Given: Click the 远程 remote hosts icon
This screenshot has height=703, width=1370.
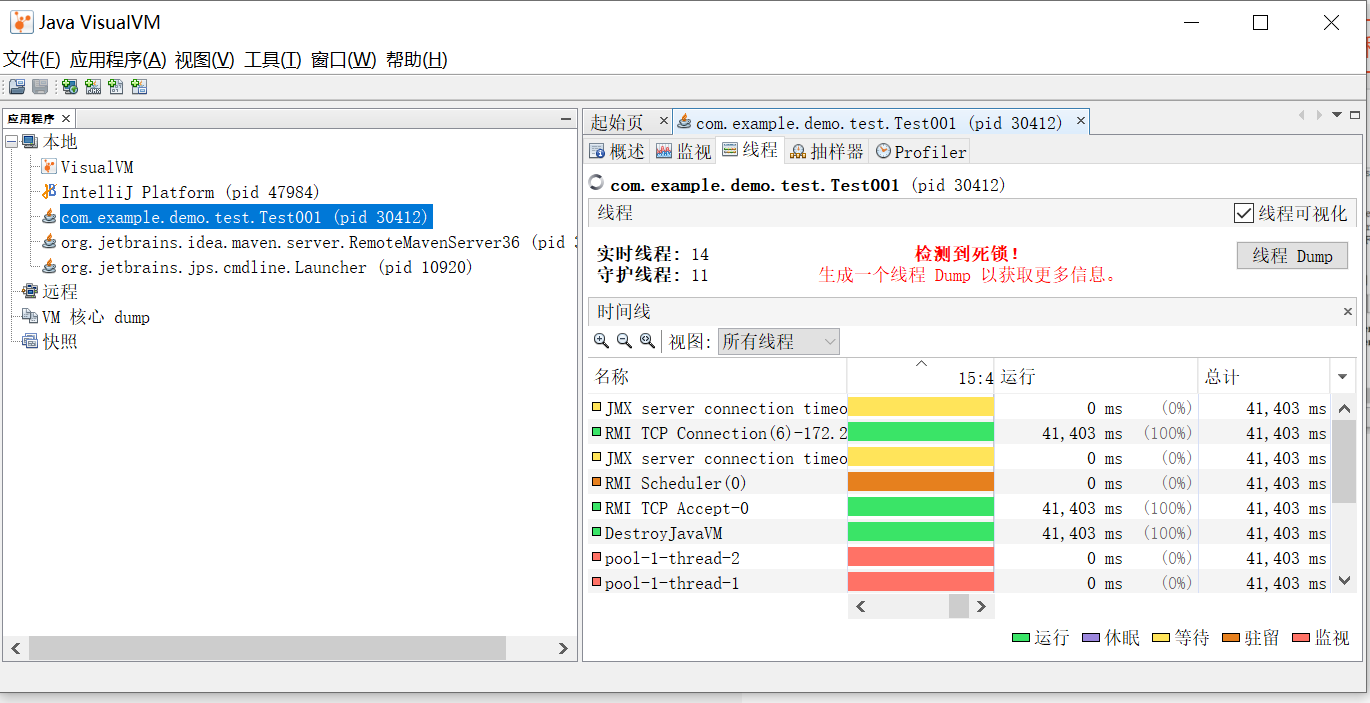Looking at the screenshot, I should click(30, 292).
